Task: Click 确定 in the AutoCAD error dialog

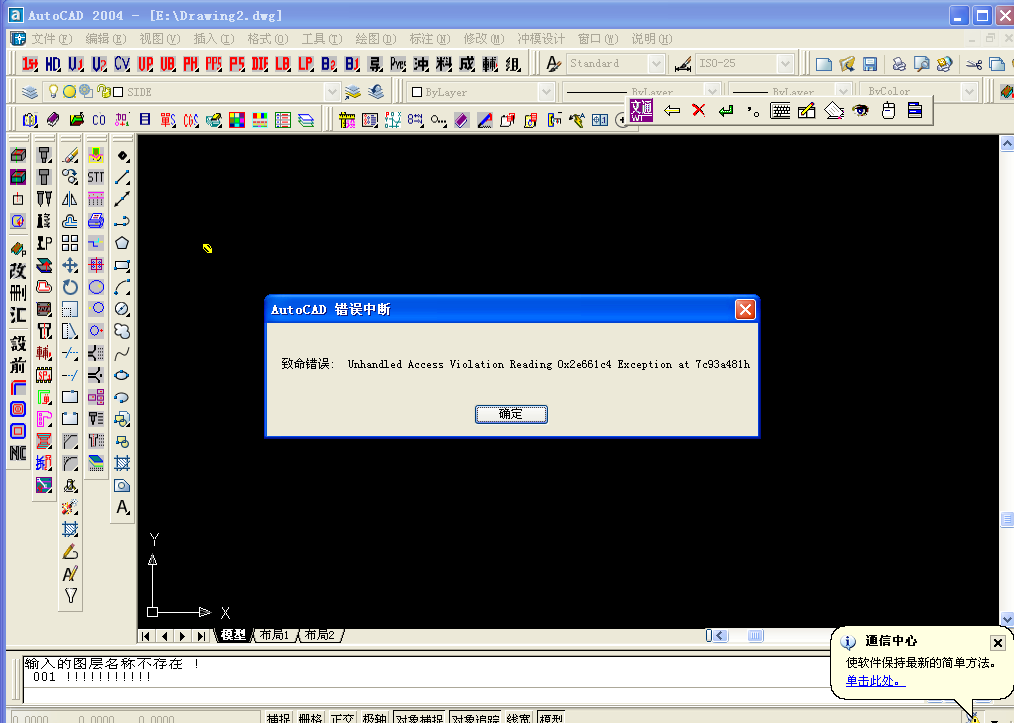Action: coord(511,414)
